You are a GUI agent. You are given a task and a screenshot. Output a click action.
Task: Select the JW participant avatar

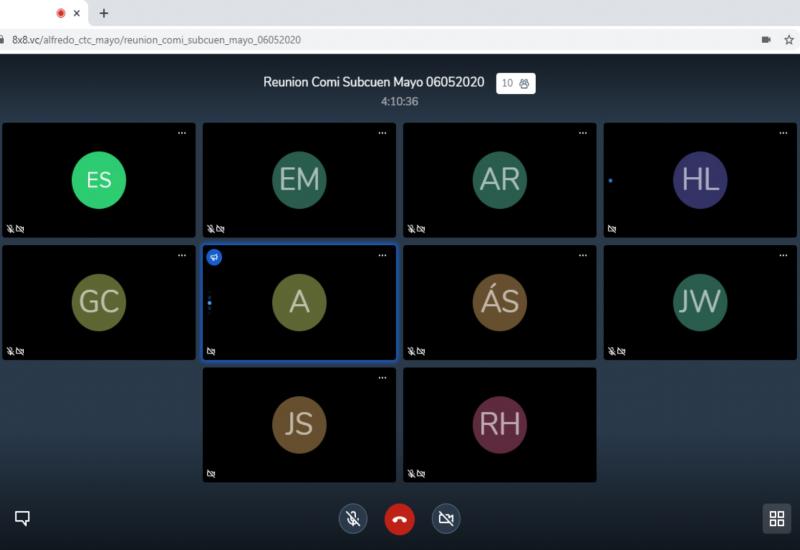coord(700,302)
